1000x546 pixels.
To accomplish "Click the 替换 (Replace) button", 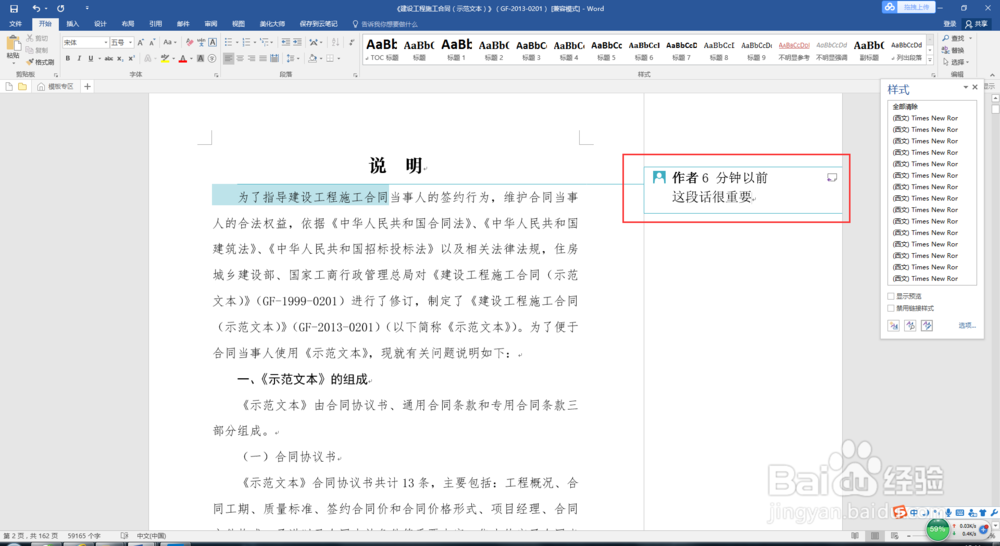I will [953, 50].
